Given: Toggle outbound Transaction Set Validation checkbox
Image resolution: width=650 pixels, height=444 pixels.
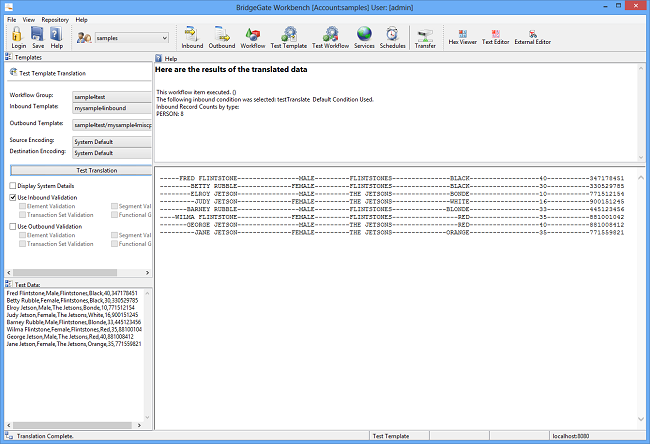Looking at the screenshot, I should point(22,244).
